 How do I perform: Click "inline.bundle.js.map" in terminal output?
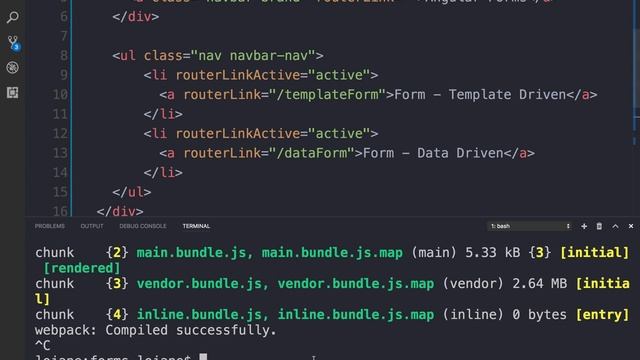click(x=356, y=315)
